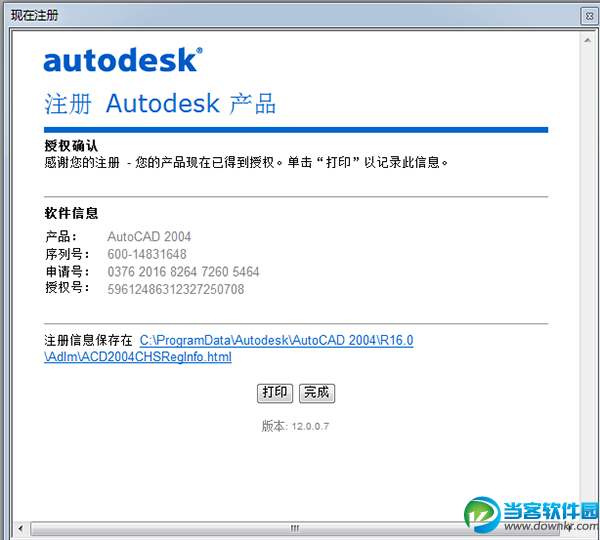Click the version text 12.0.0.7
Image resolution: width=600 pixels, height=540 pixels.
click(310, 426)
